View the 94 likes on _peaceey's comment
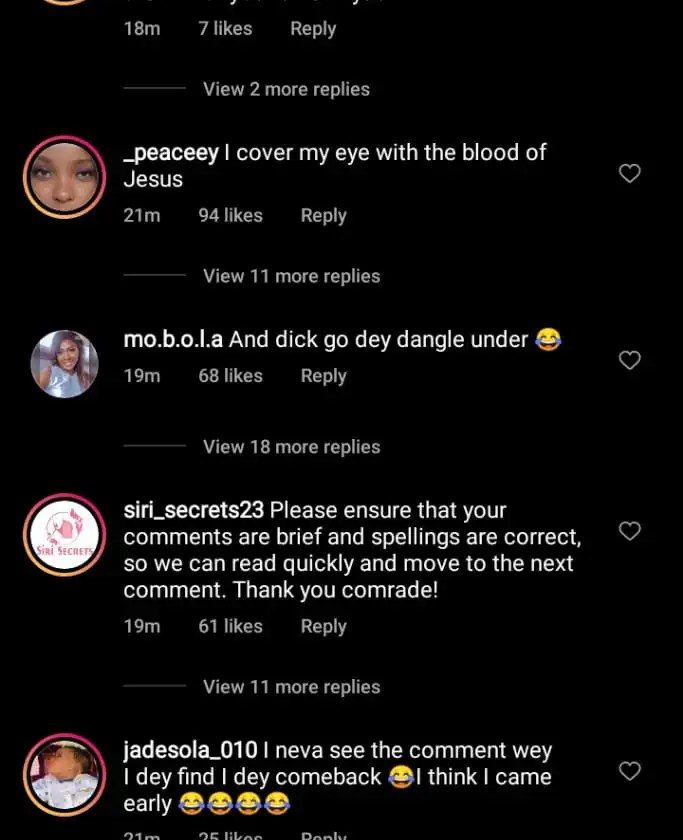The width and height of the screenshot is (683, 840). click(x=230, y=215)
